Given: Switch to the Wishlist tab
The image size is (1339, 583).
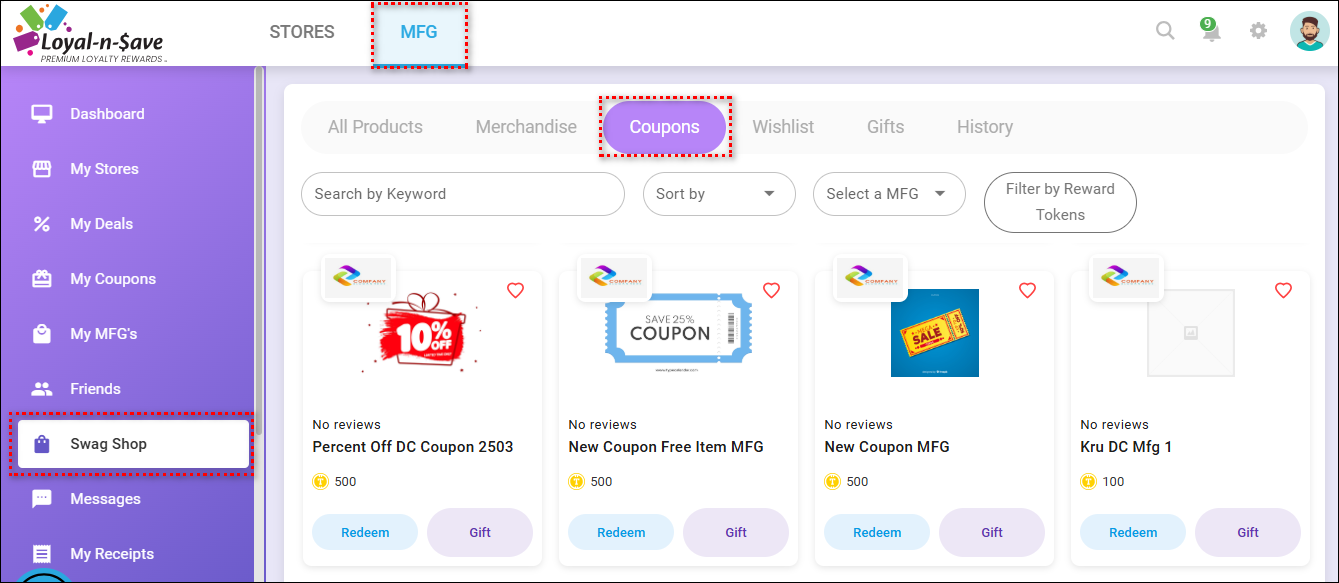Looking at the screenshot, I should click(783, 127).
